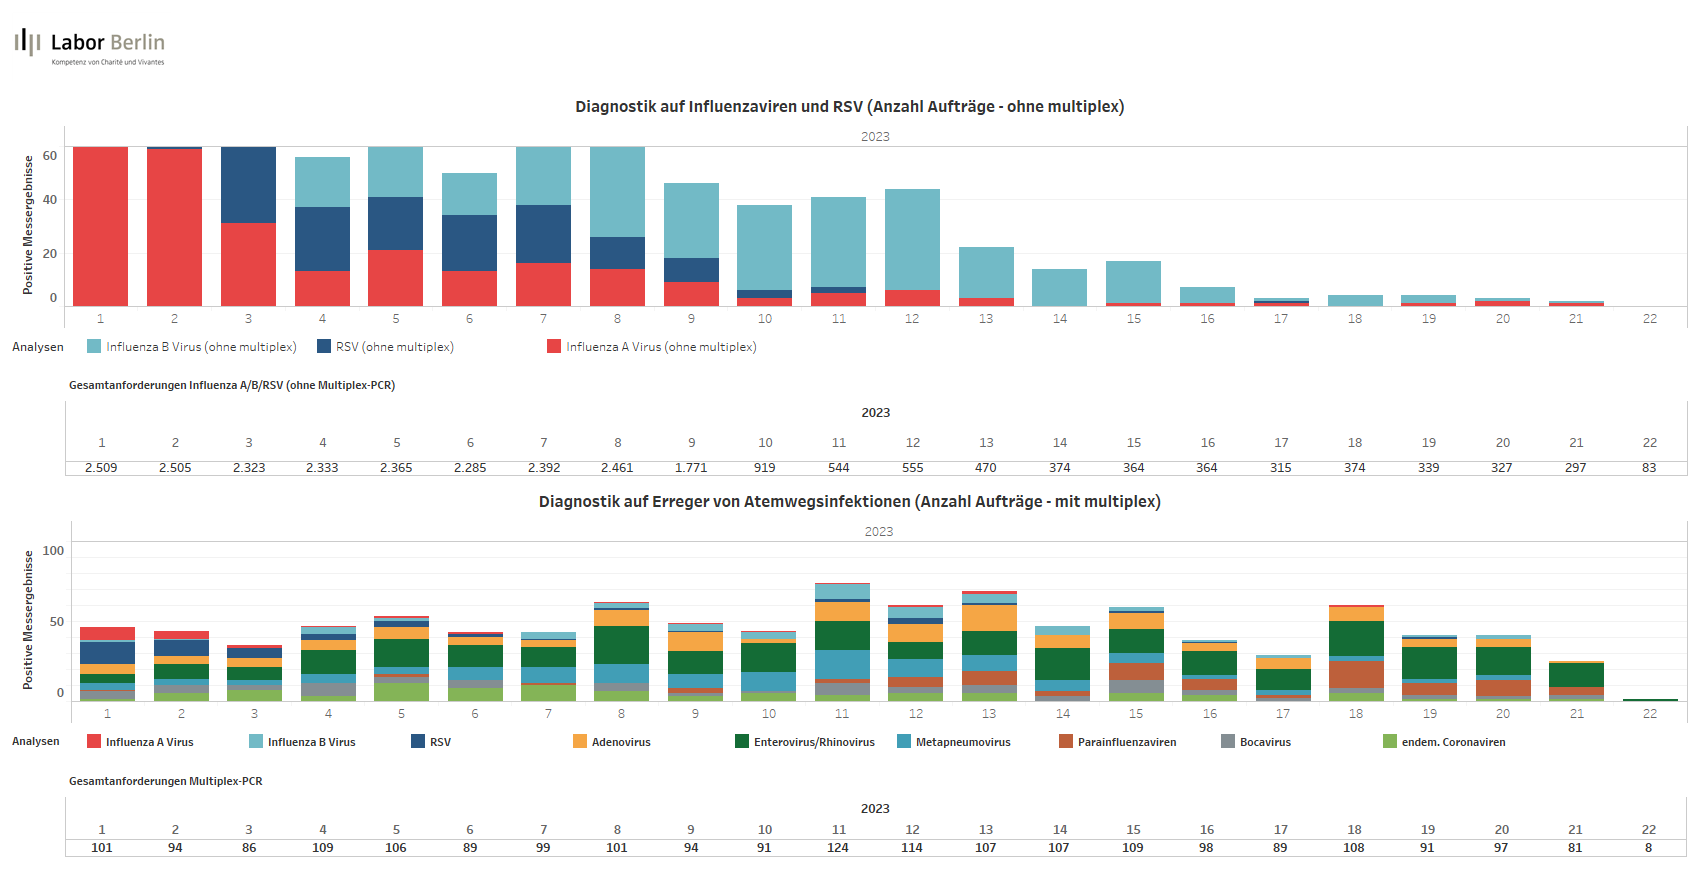Click the week 18 stacked bar in multiplex chart
Screen dimensions: 1700x870
coord(1356,653)
